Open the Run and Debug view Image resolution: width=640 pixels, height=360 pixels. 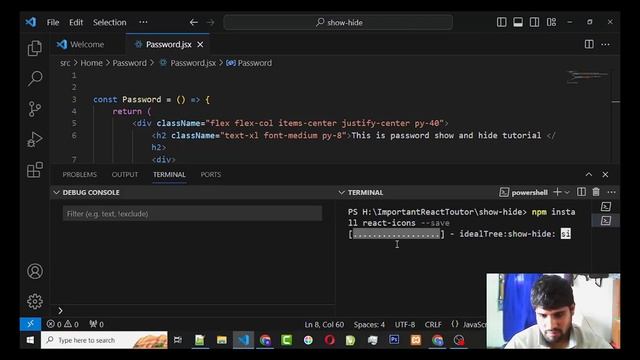[x=35, y=139]
